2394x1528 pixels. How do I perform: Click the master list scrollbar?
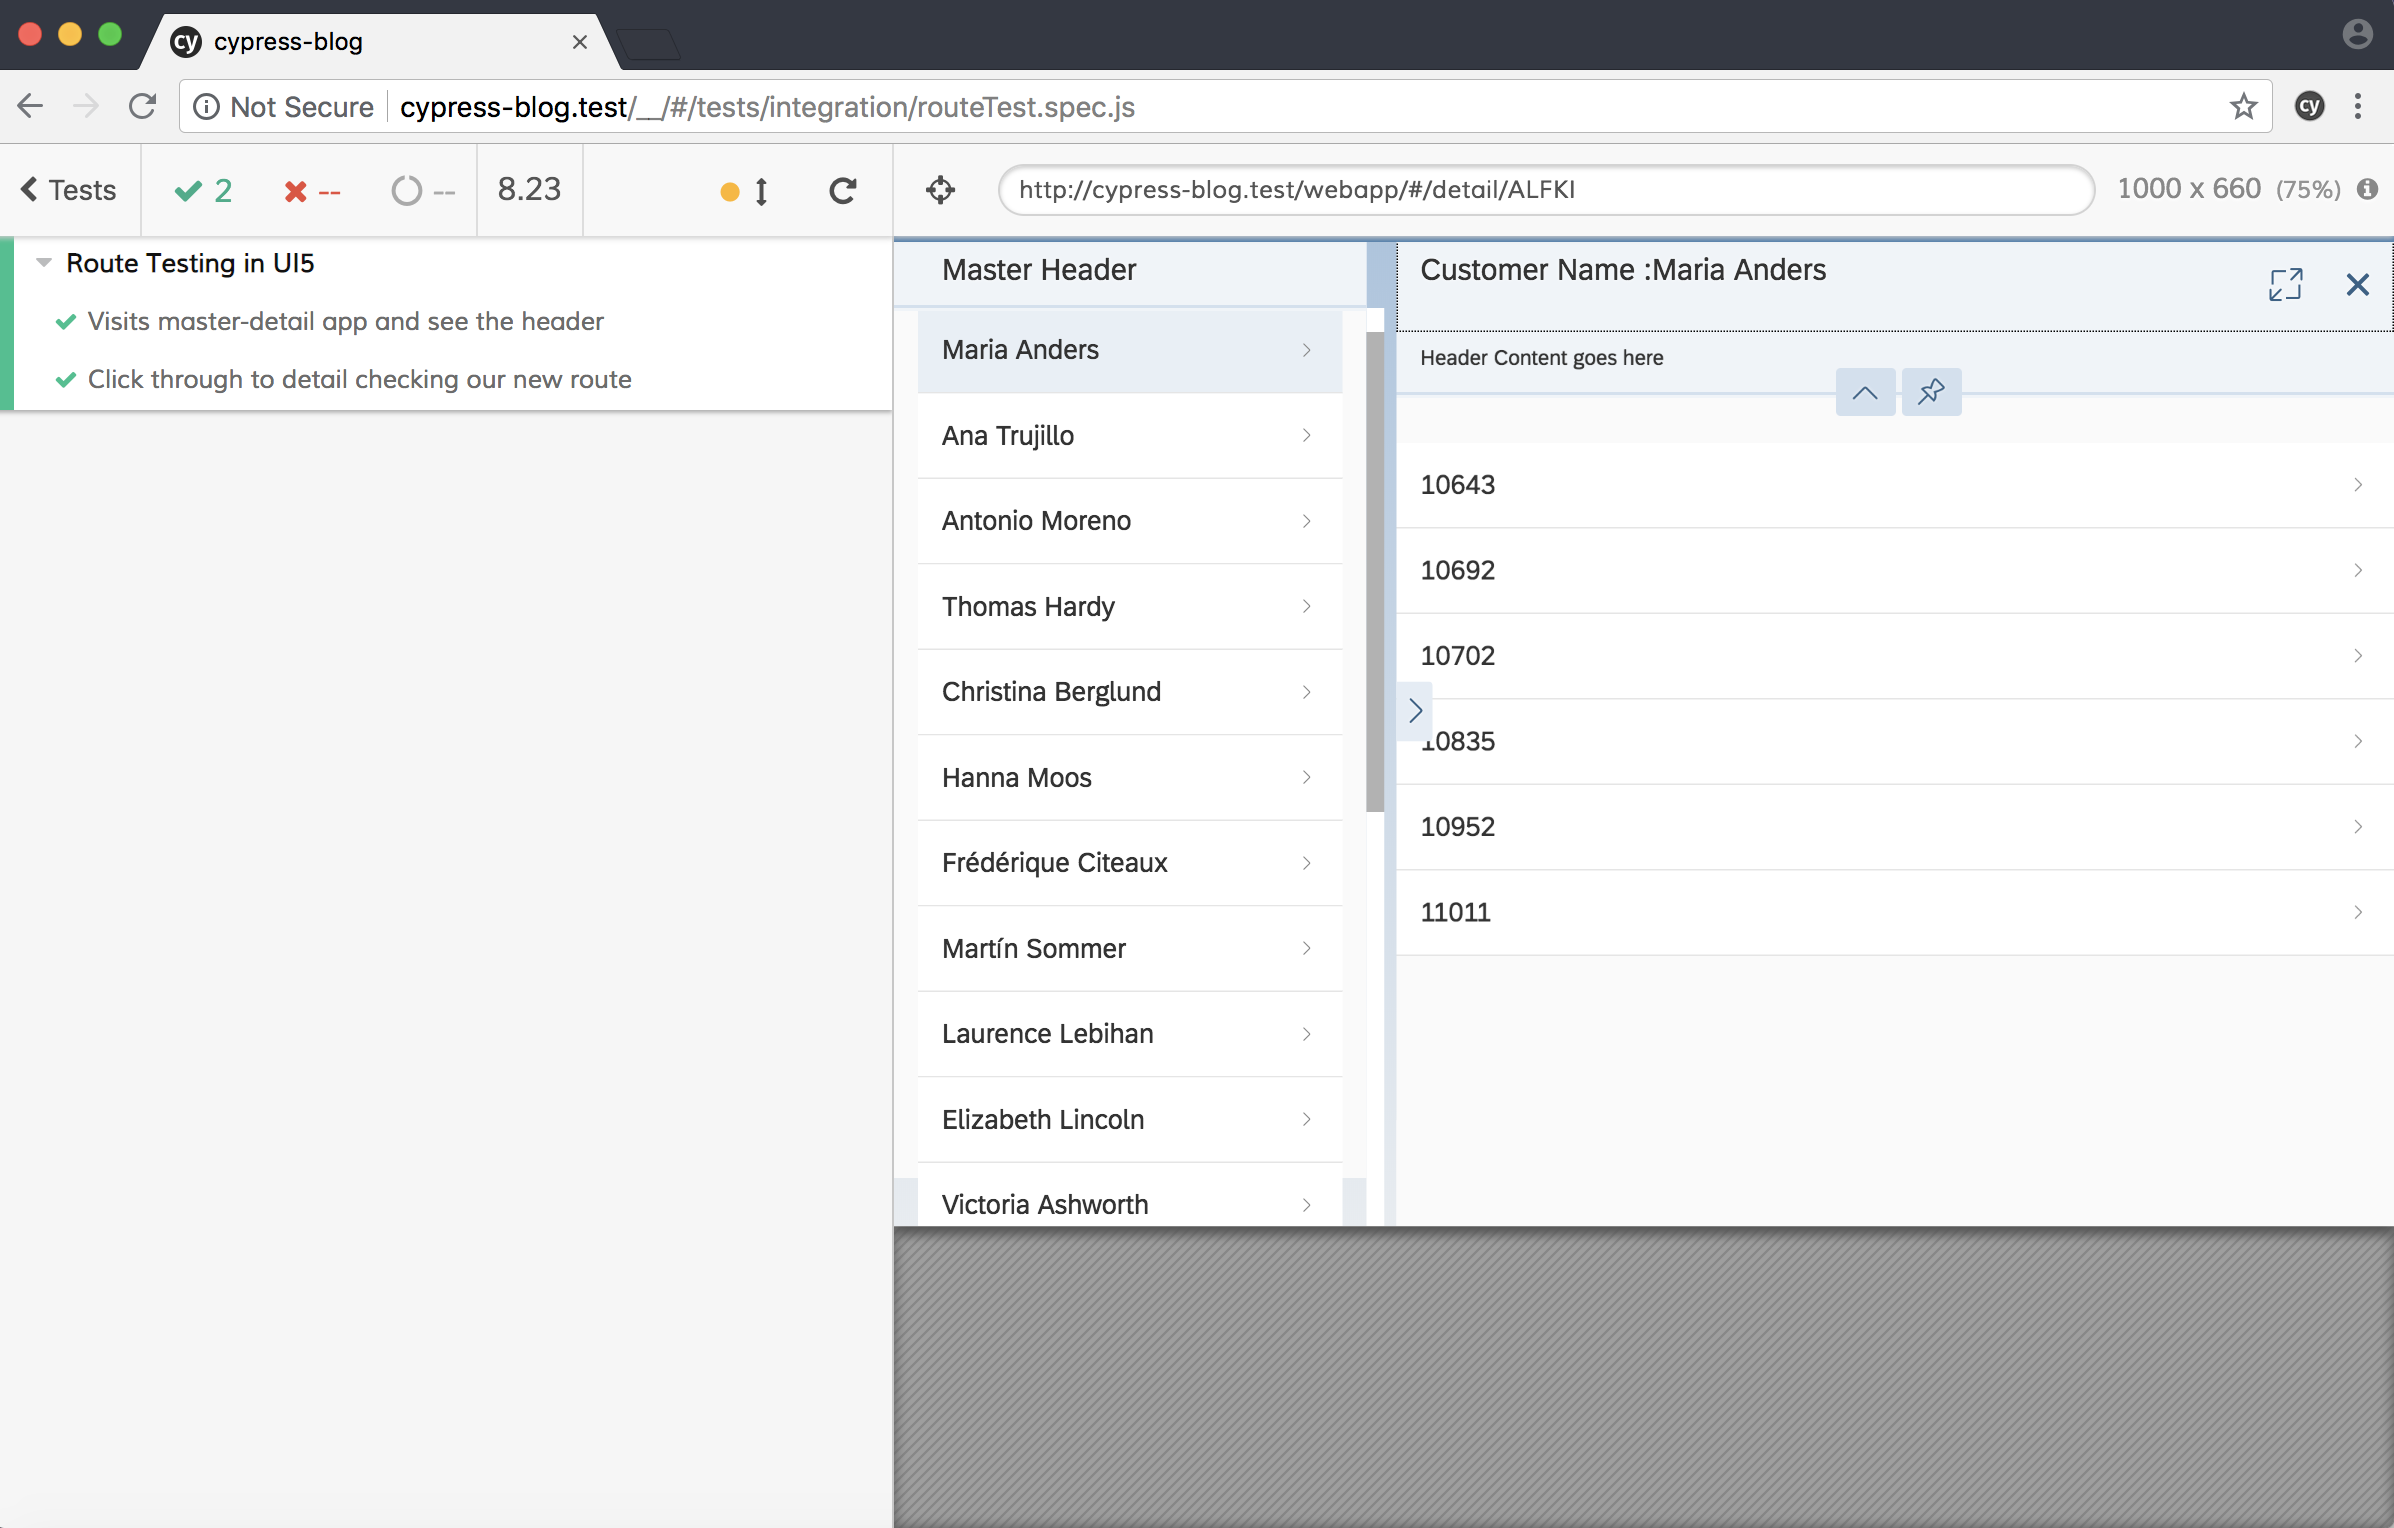click(x=1375, y=572)
